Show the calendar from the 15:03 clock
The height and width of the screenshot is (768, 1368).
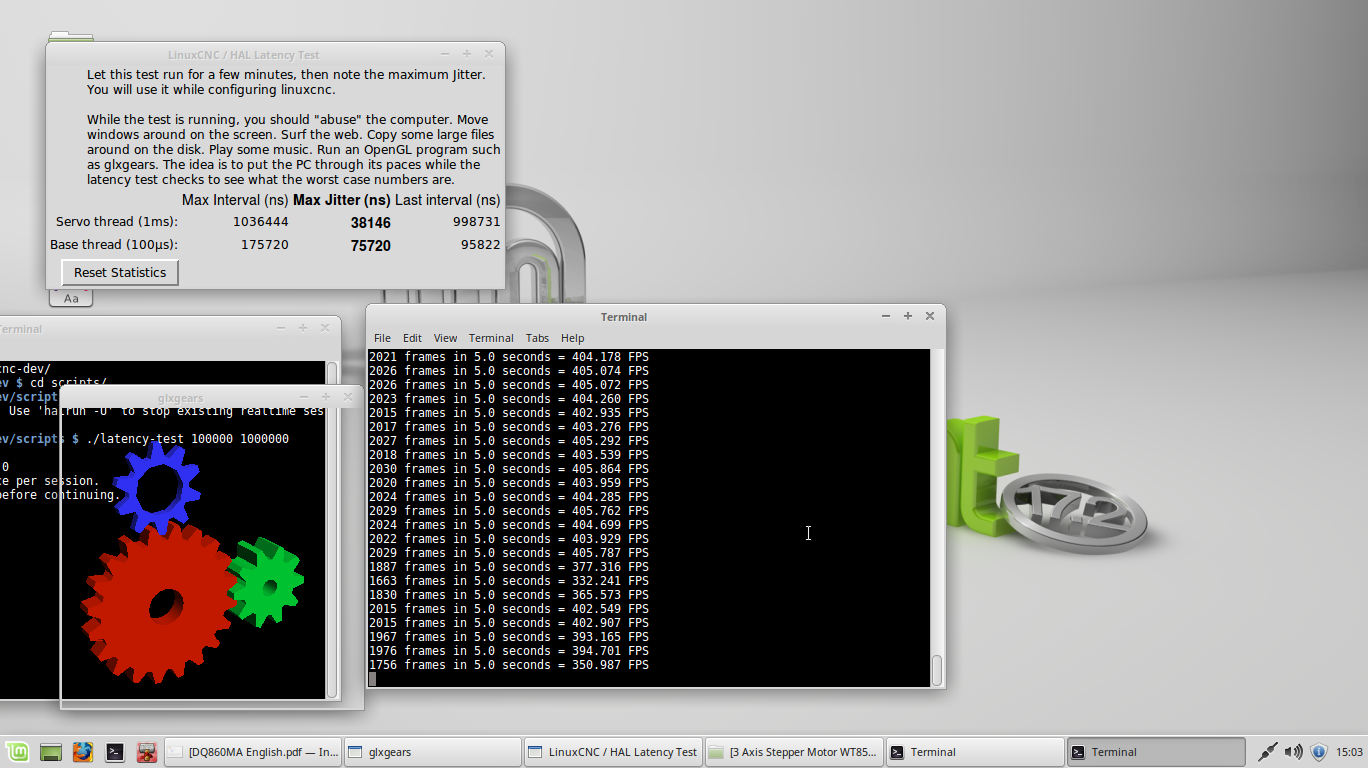click(x=1349, y=752)
